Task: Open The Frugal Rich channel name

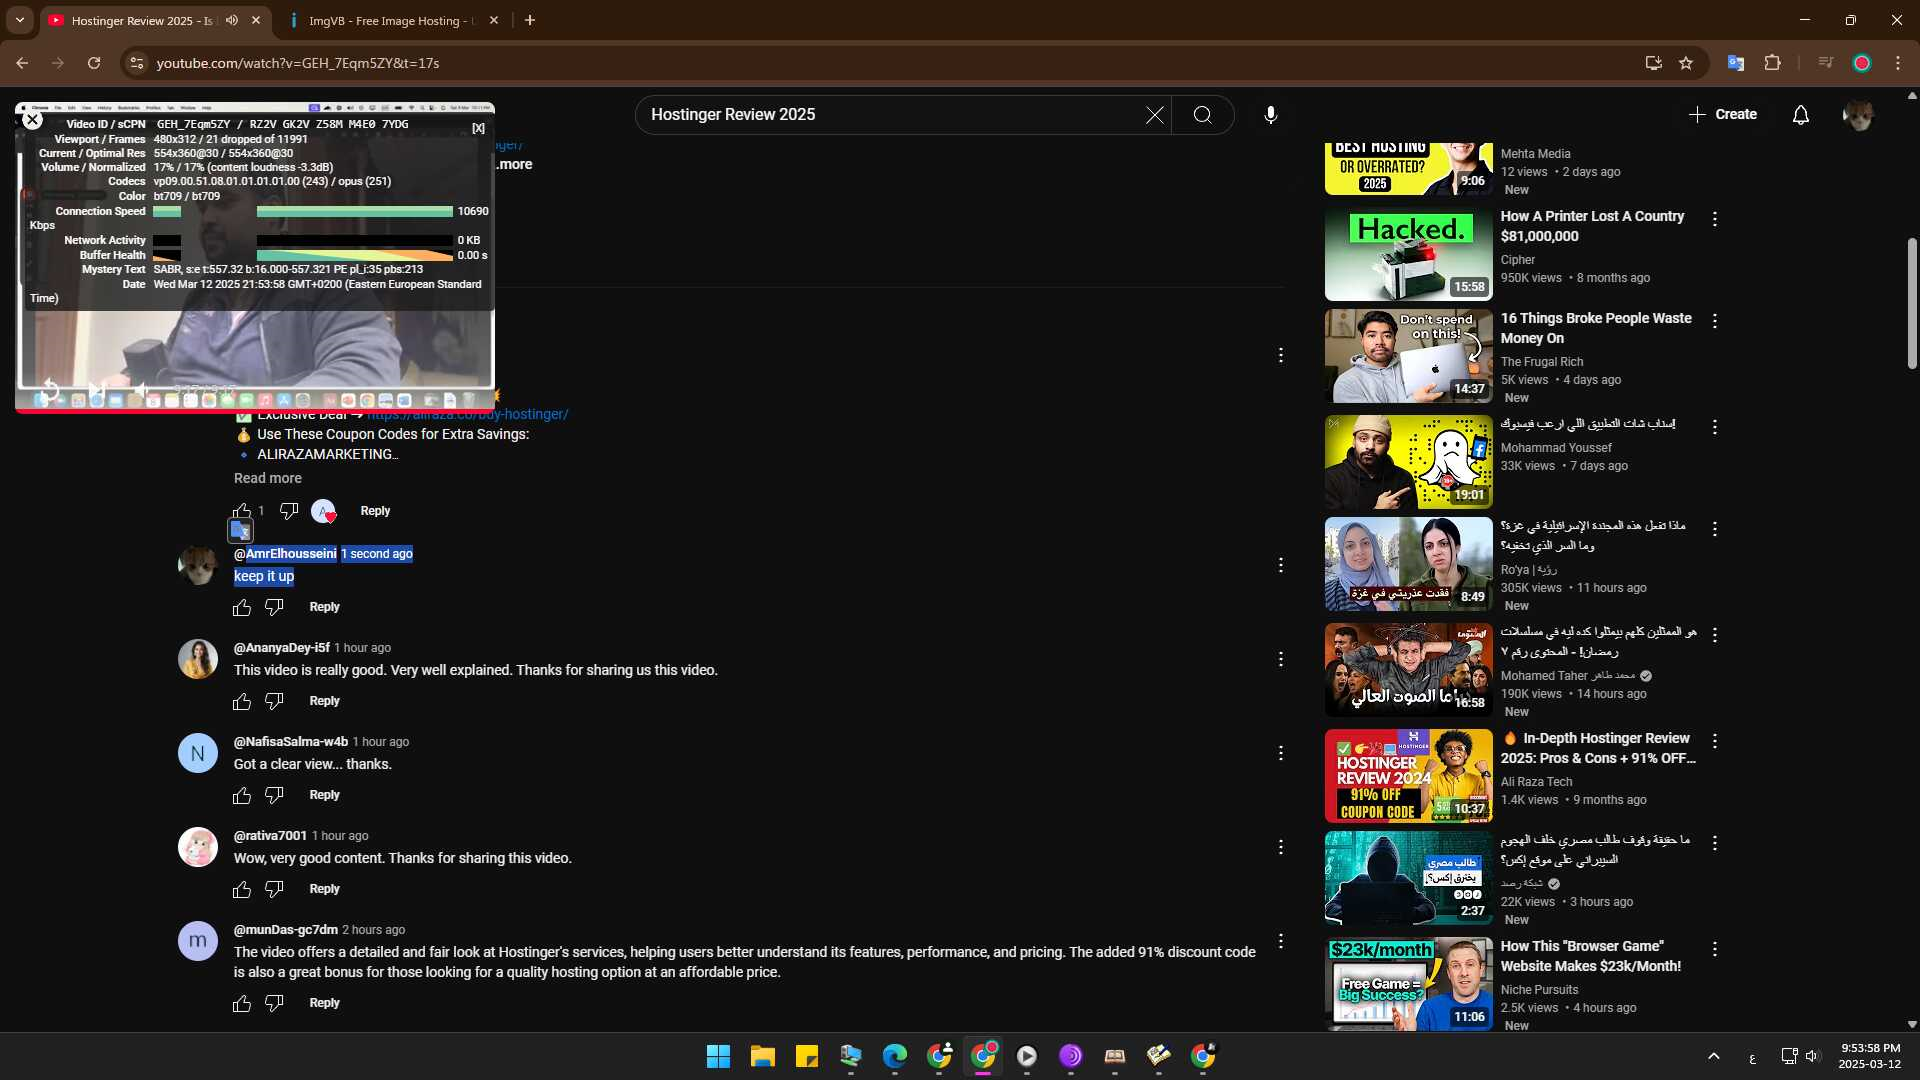Action: pos(1541,362)
